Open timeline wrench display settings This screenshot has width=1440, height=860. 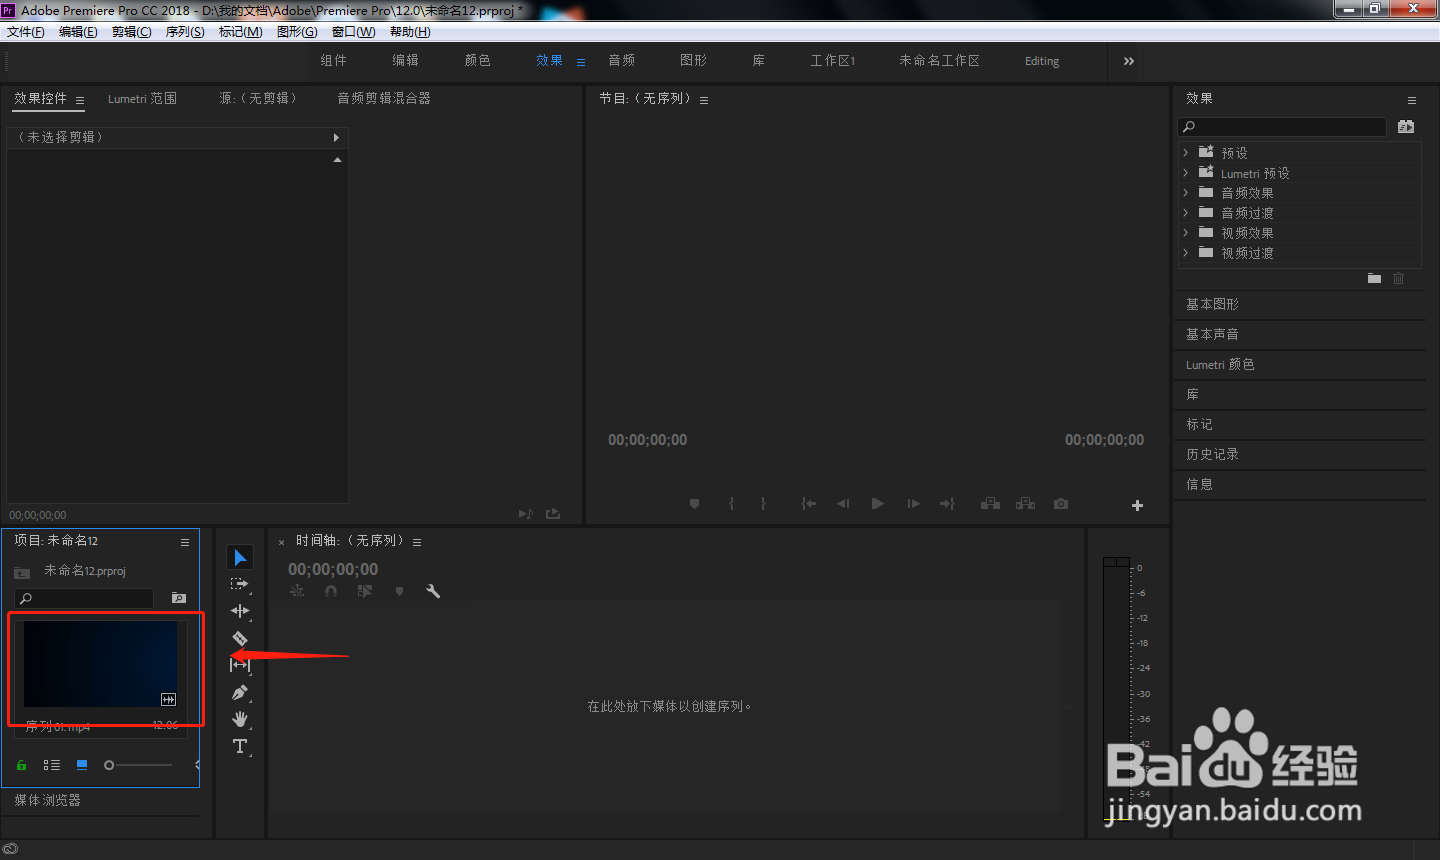tap(433, 591)
